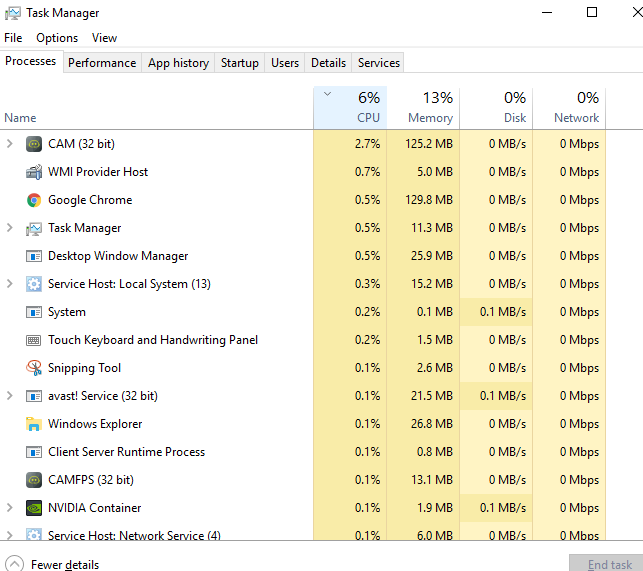Viewport: 643px width, 571px height.
Task: Open the View menu
Action: pos(104,38)
